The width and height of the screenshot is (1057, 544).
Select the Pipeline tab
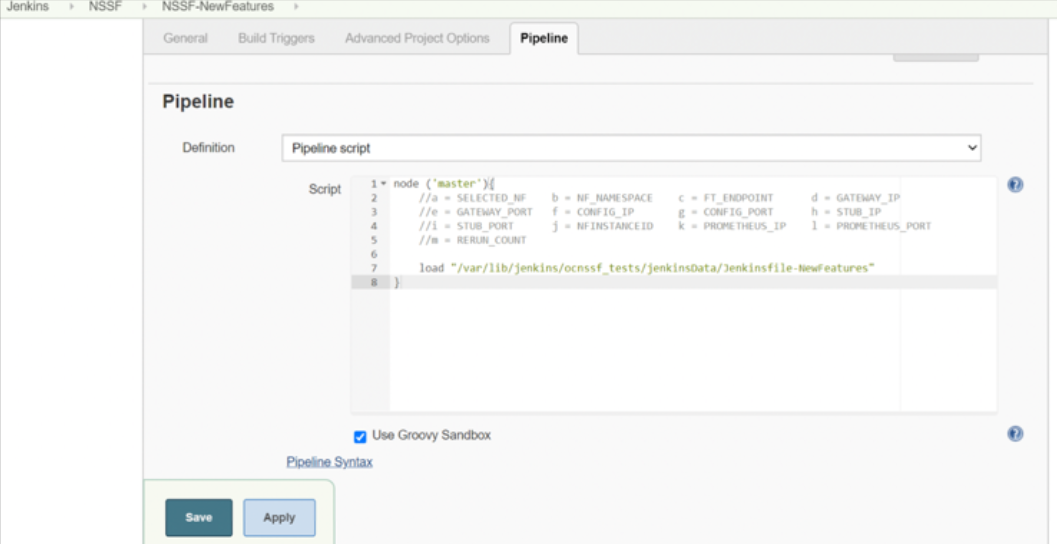click(x=544, y=38)
